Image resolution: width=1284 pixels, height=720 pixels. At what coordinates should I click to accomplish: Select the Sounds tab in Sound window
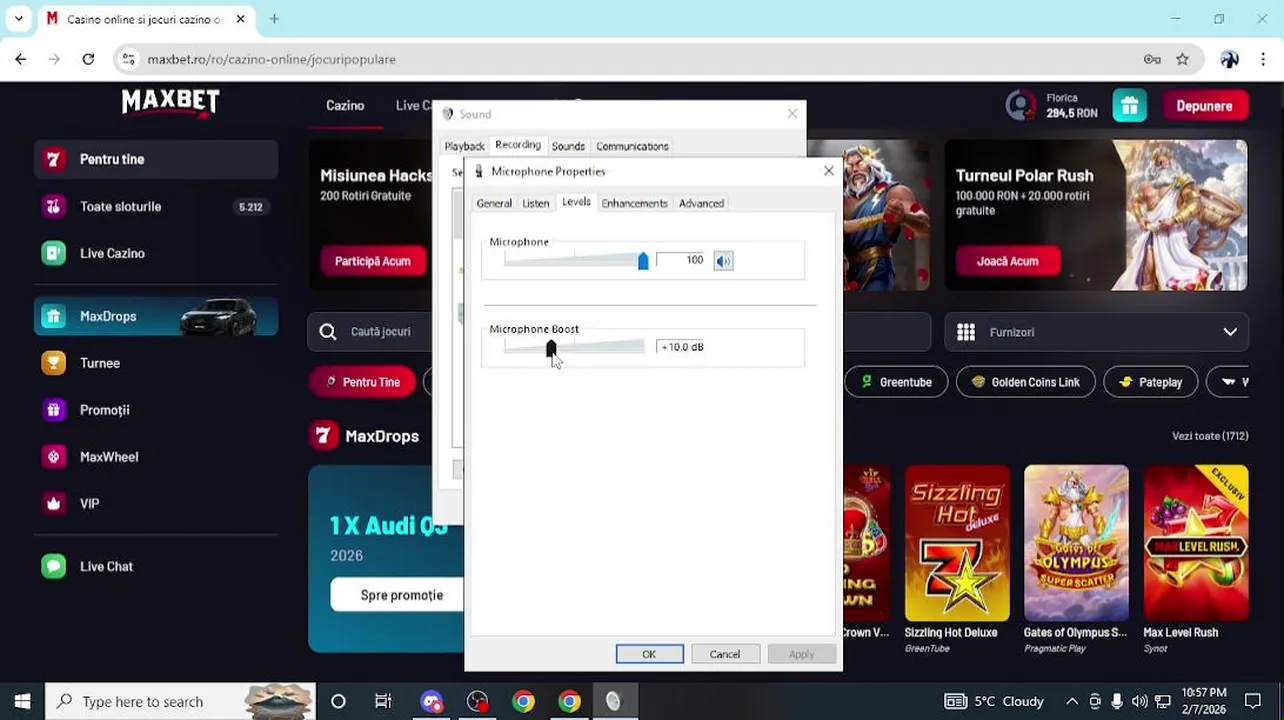(x=568, y=146)
